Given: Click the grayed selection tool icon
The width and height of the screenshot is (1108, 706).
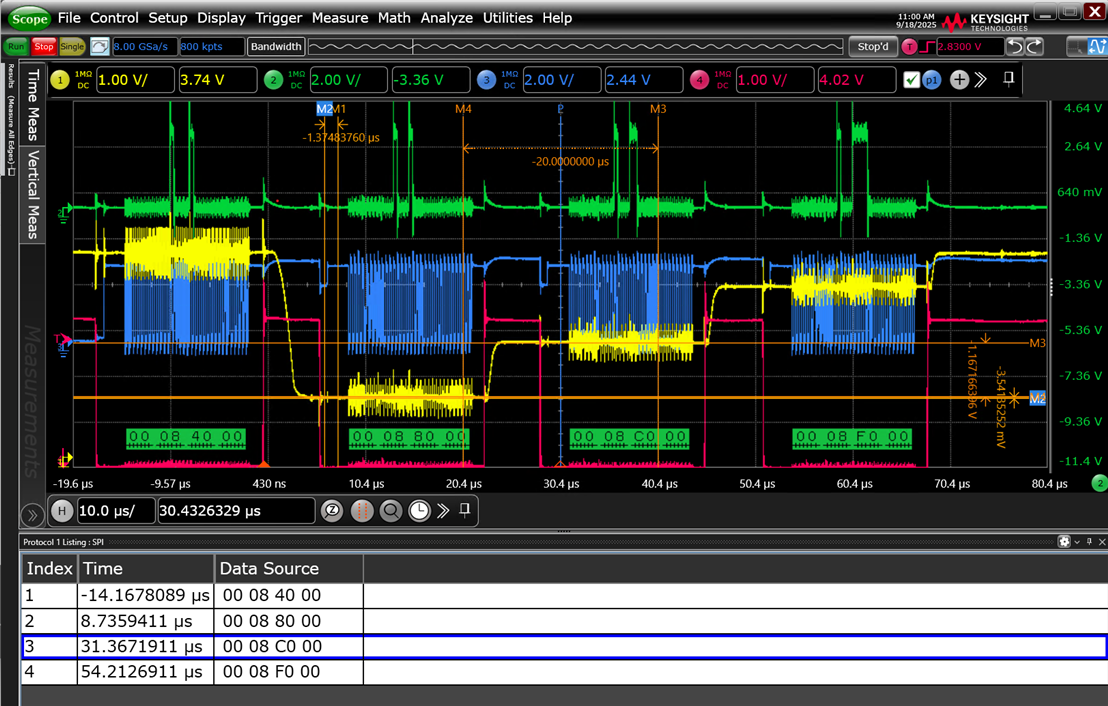Looking at the screenshot, I should coord(1076,47).
